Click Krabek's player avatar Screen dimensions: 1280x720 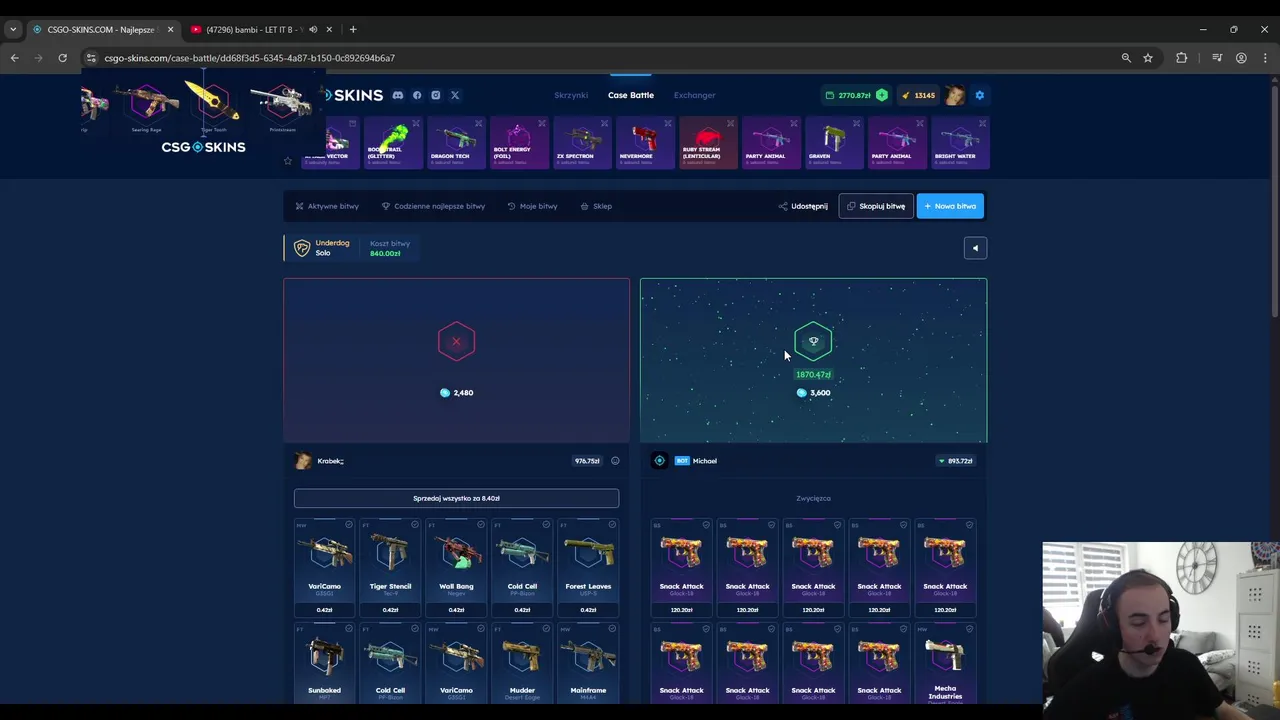click(x=303, y=461)
